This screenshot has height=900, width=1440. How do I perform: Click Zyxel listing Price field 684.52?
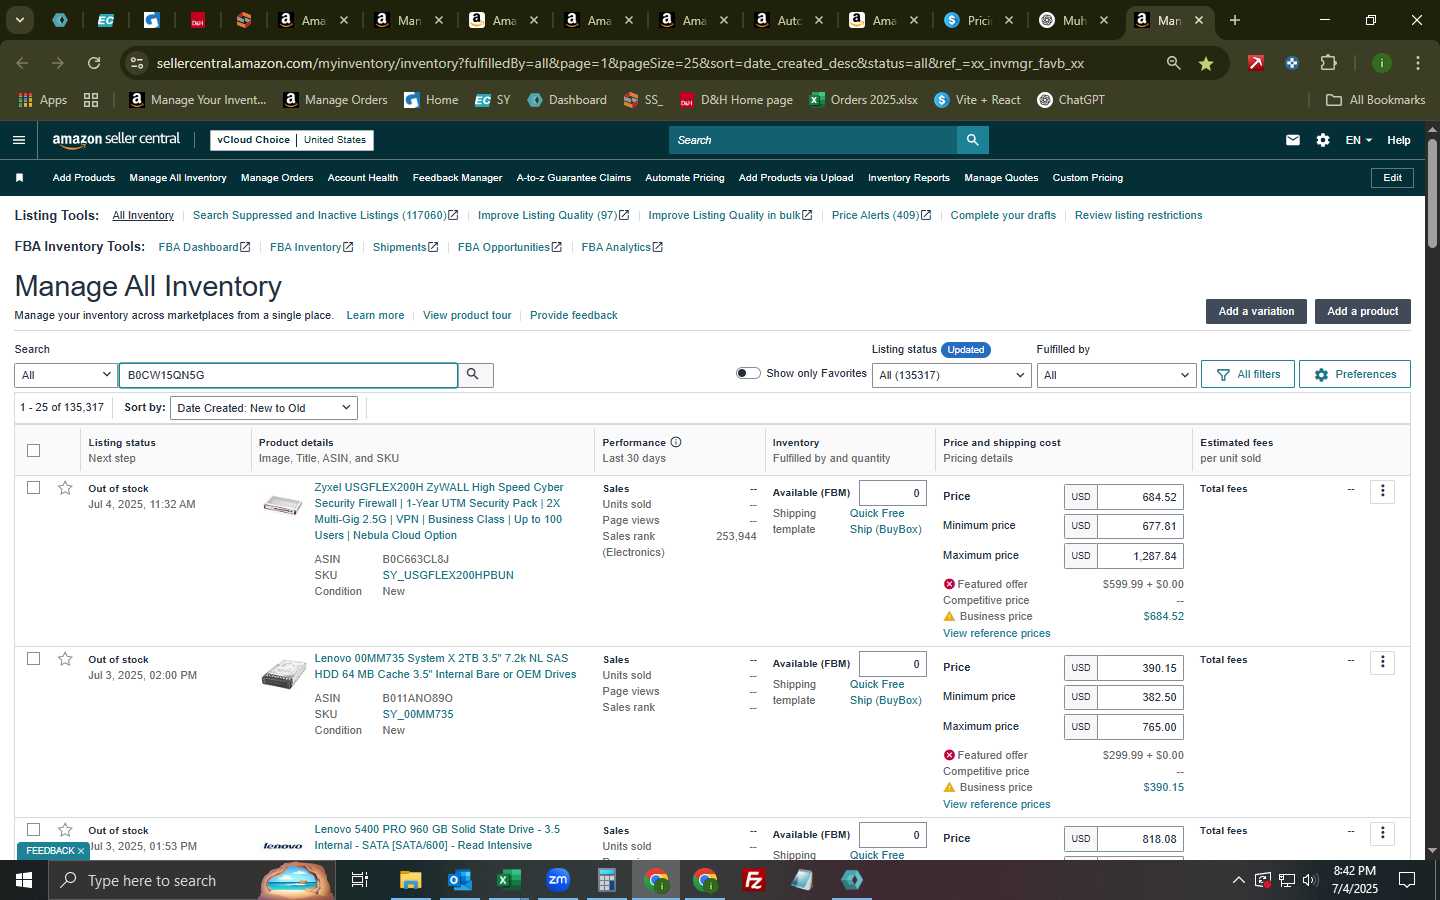point(1140,497)
